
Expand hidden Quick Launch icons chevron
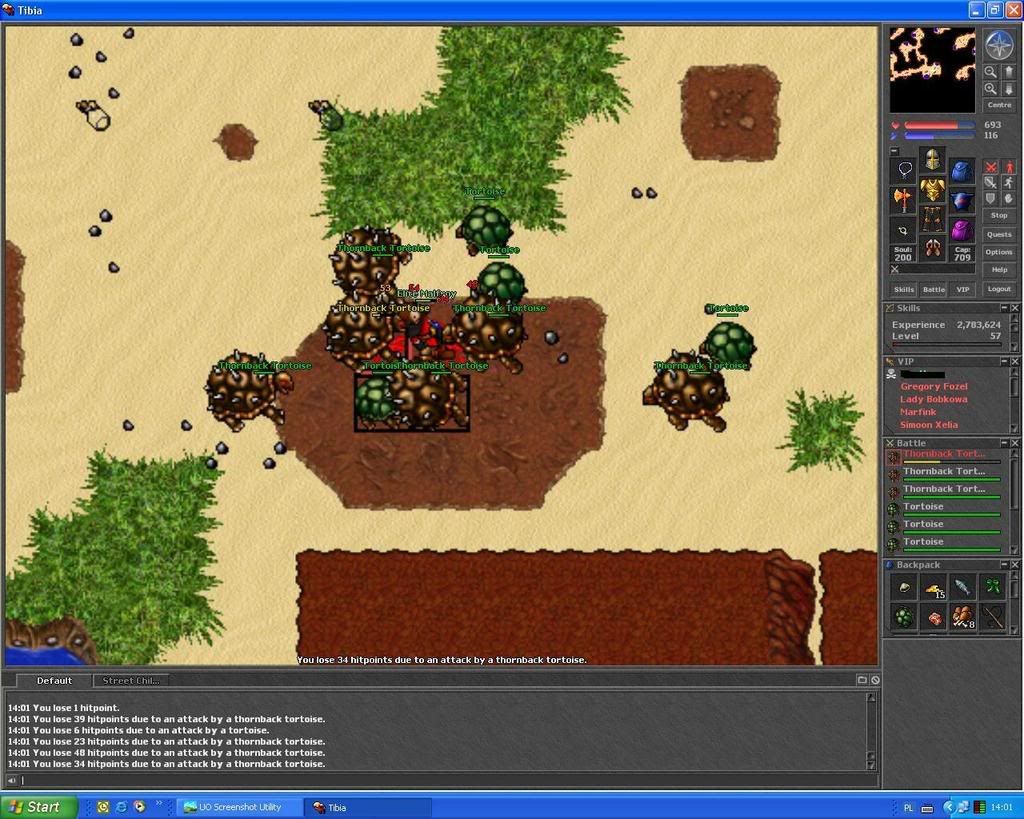[158, 803]
